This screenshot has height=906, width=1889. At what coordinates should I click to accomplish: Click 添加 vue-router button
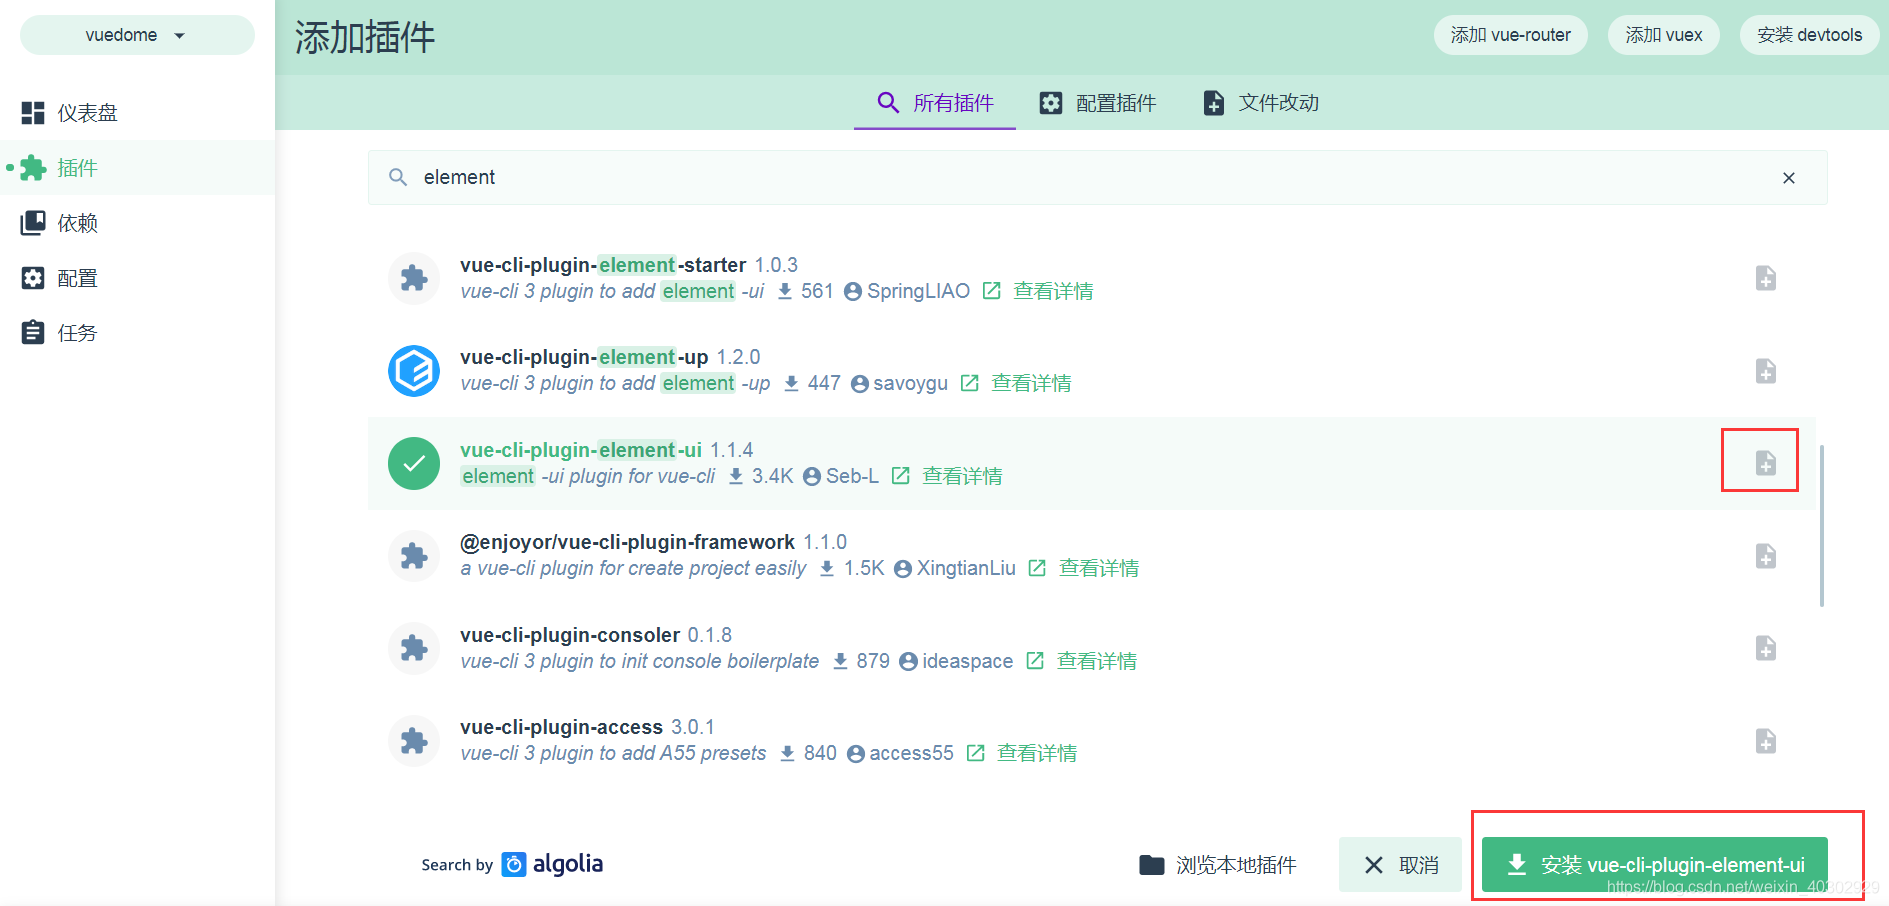1510,35
